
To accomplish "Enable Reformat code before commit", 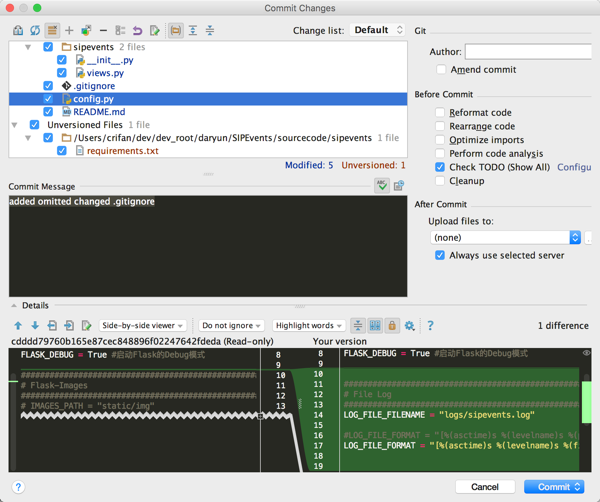I will click(440, 113).
